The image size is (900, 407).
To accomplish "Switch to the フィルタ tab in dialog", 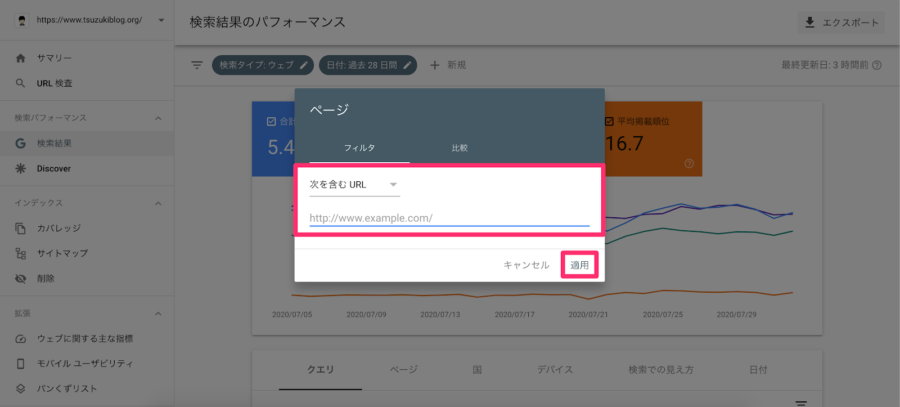I will pos(359,148).
